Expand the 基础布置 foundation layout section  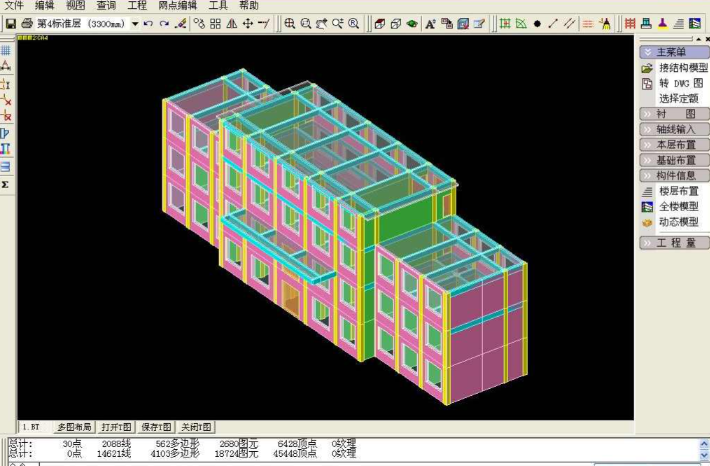coord(674,160)
